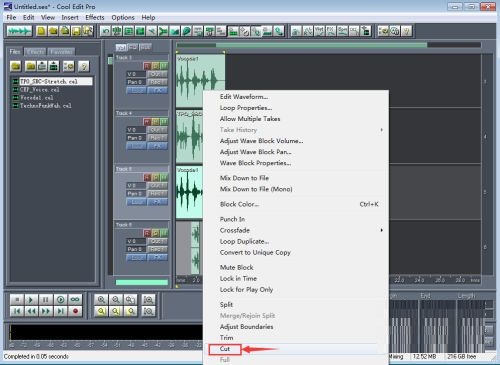Choose Split from context menu
This screenshot has width=500, height=365.
click(x=226, y=304)
